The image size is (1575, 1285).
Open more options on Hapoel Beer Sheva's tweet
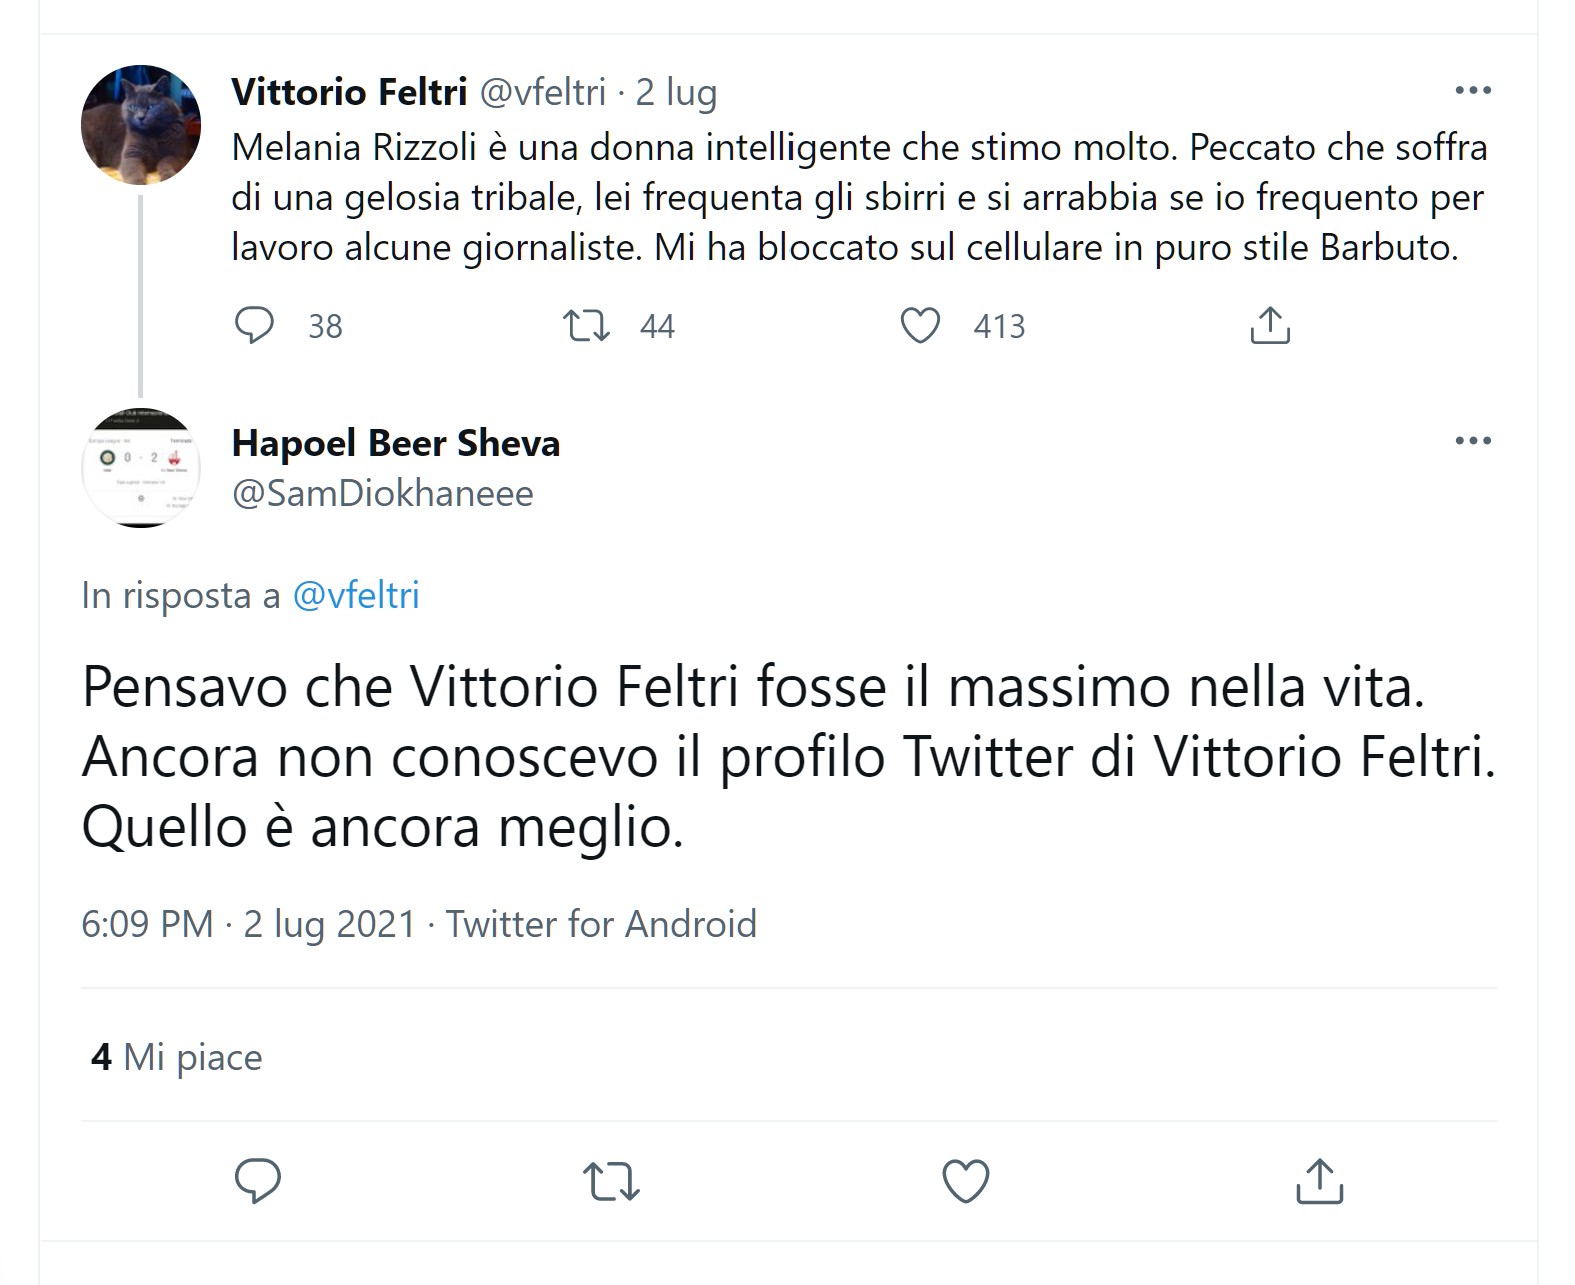pyautogui.click(x=1472, y=441)
